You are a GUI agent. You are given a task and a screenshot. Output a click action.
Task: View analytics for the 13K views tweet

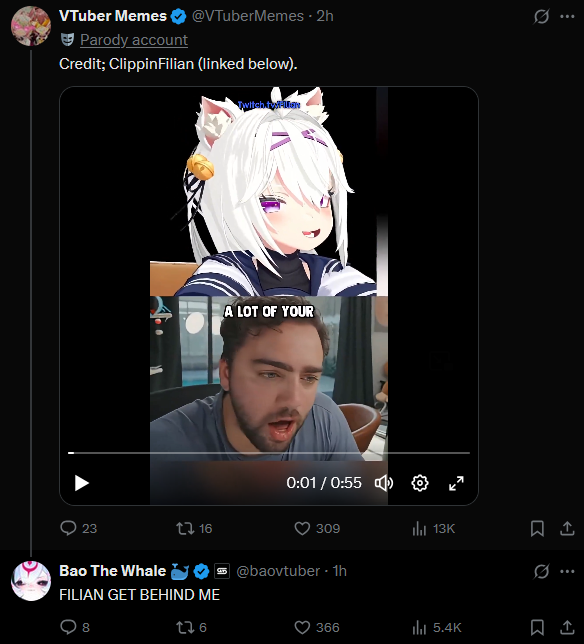click(434, 528)
